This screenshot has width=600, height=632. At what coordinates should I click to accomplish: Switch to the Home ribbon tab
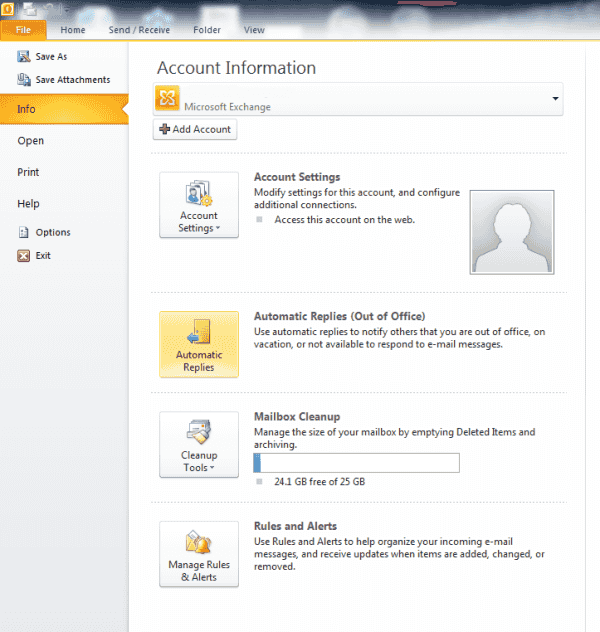click(x=73, y=30)
